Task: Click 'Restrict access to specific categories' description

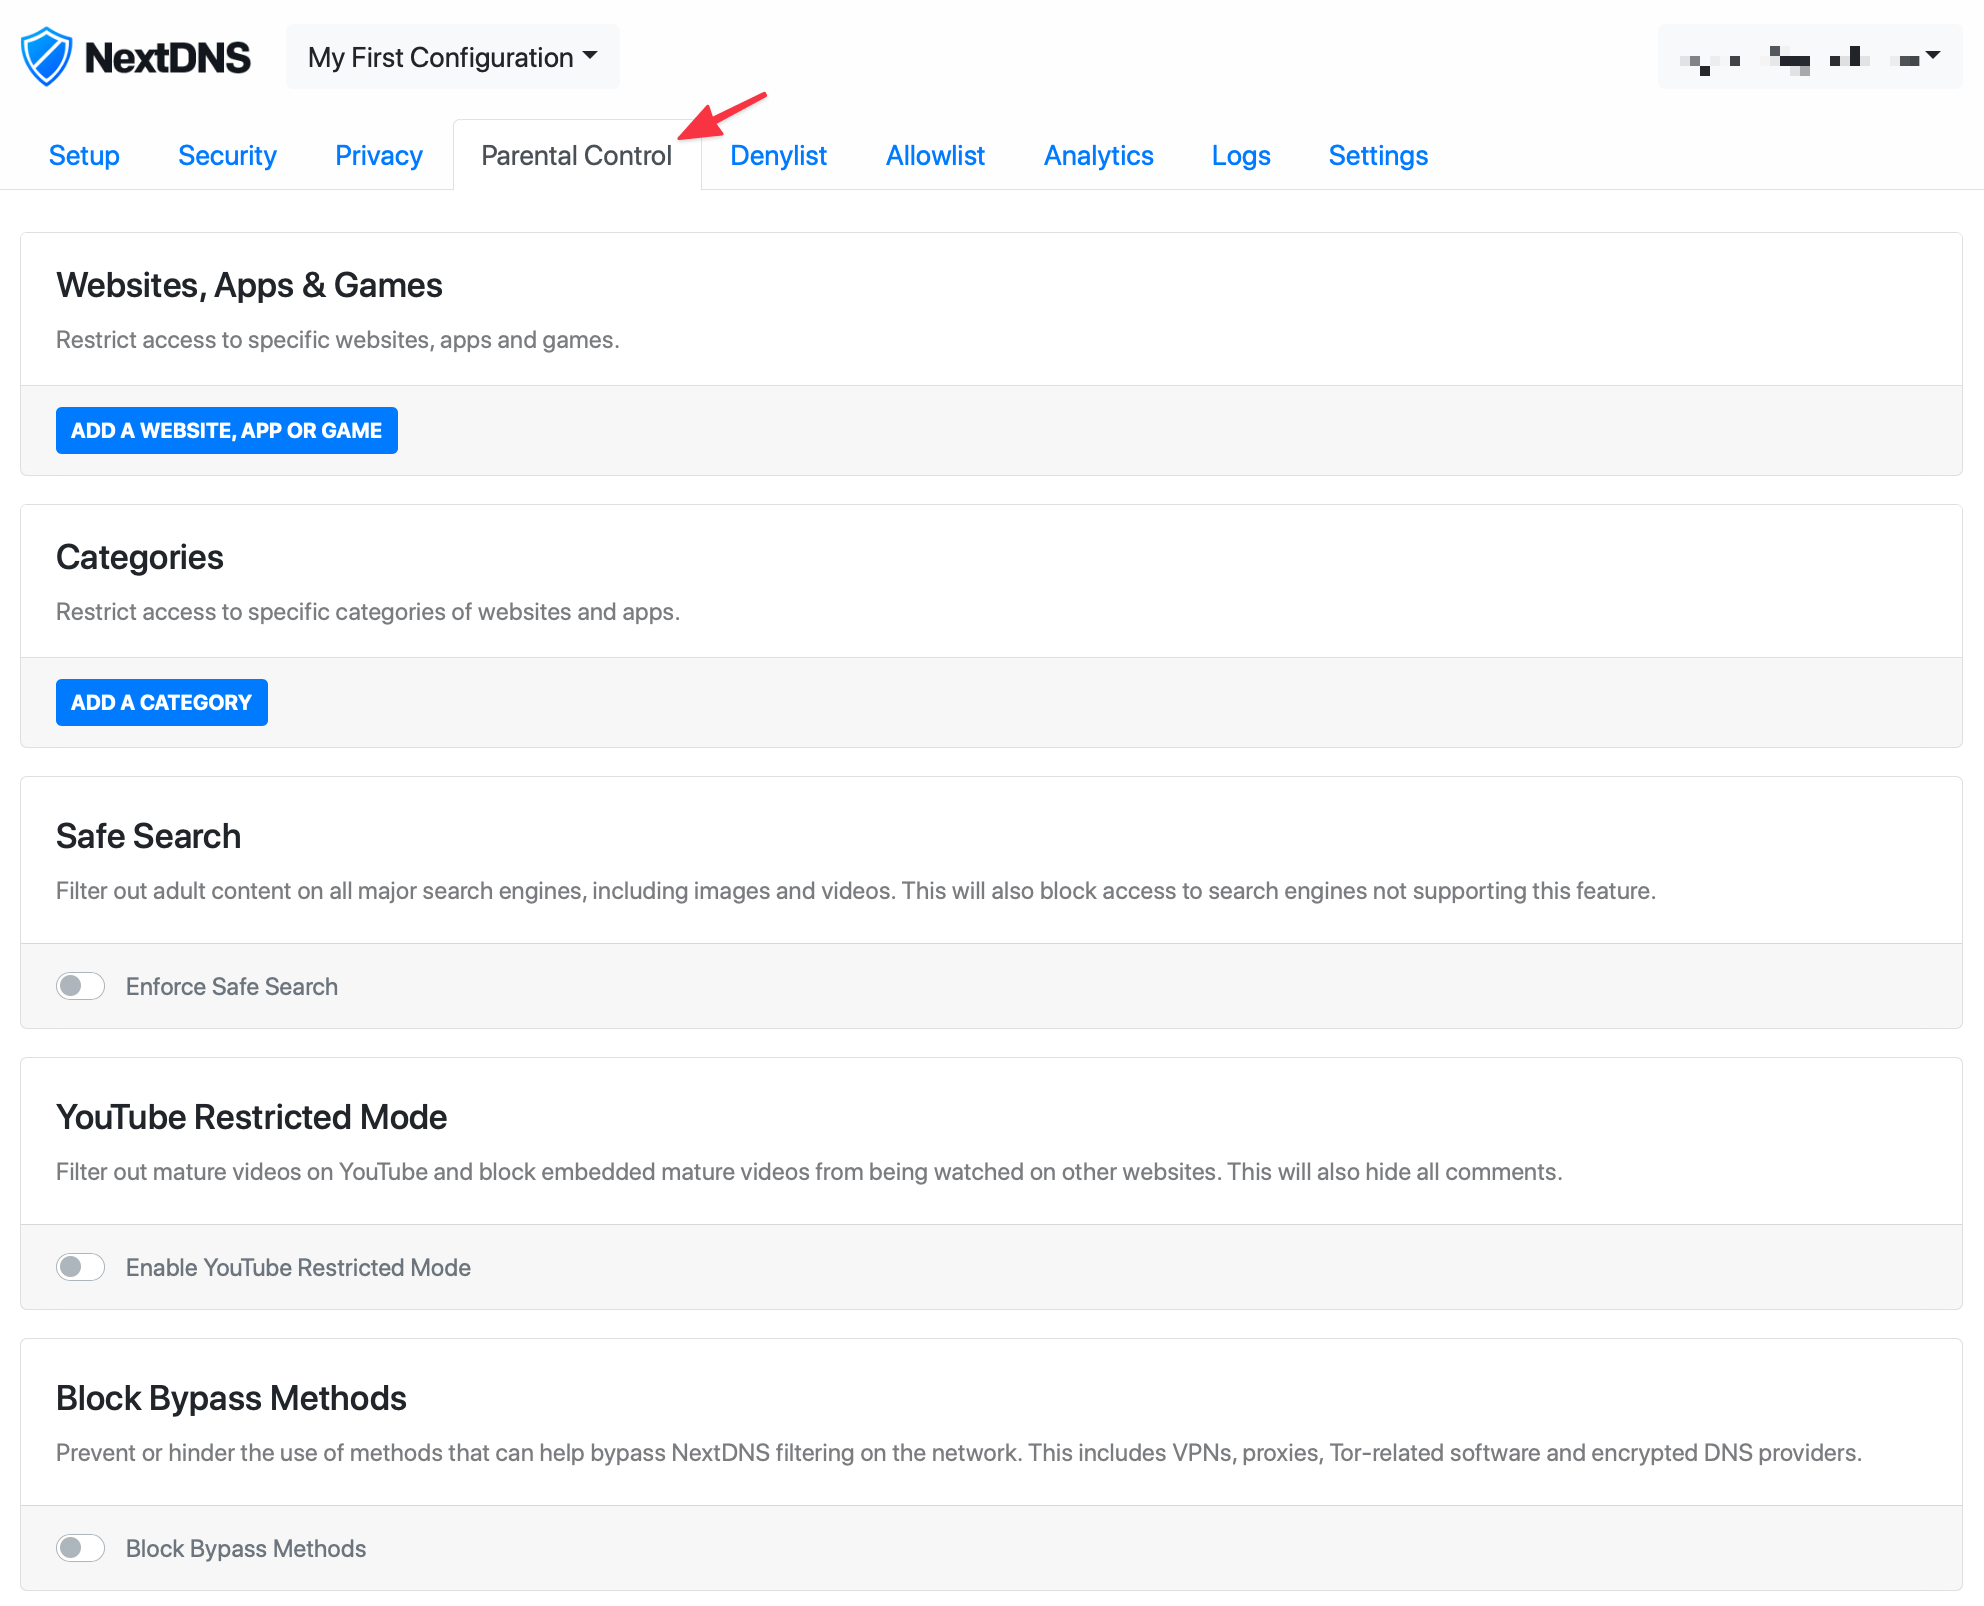Action: pyautogui.click(x=368, y=612)
